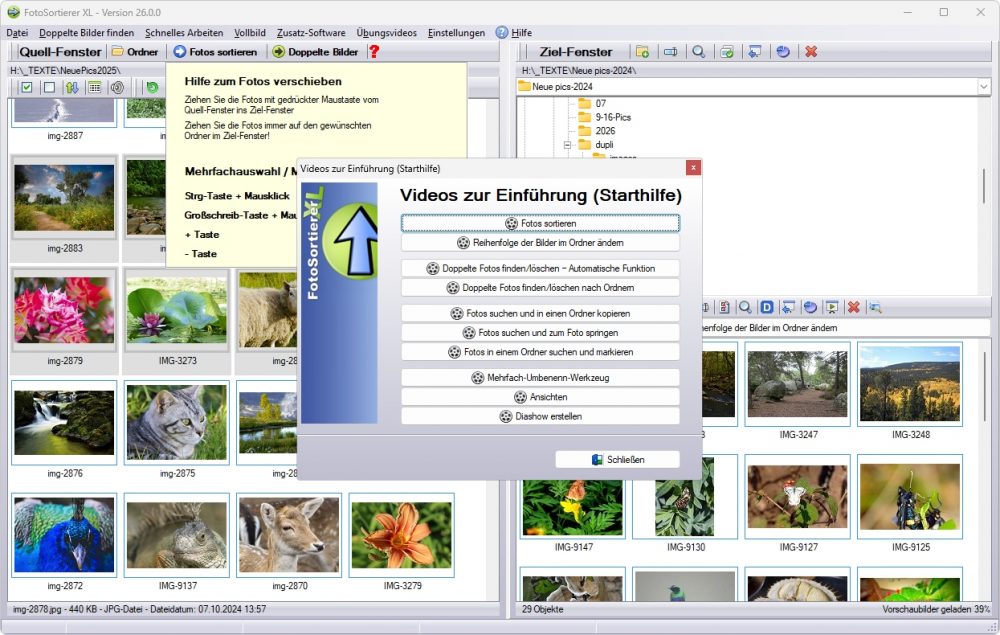Click the checklist document icon in lower target toolbar

click(724, 307)
